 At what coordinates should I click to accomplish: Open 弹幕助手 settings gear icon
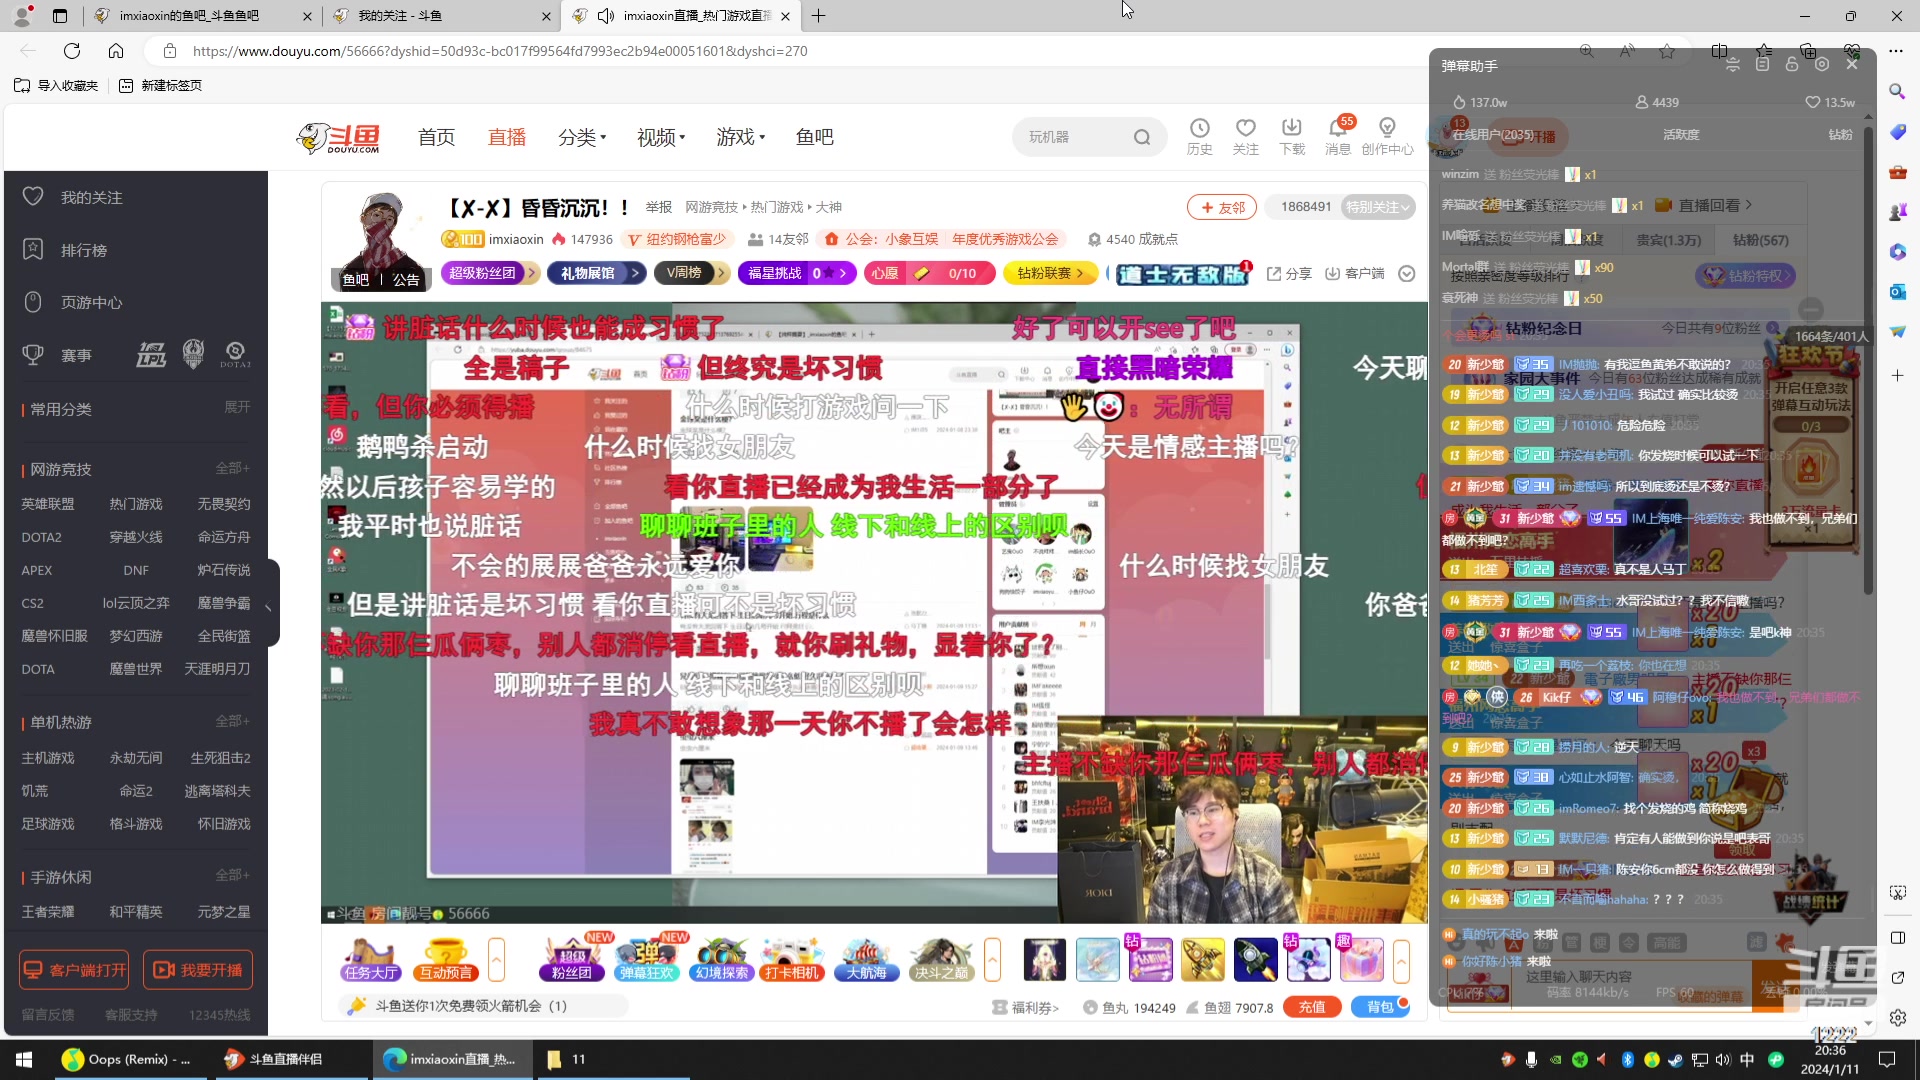[1822, 64]
